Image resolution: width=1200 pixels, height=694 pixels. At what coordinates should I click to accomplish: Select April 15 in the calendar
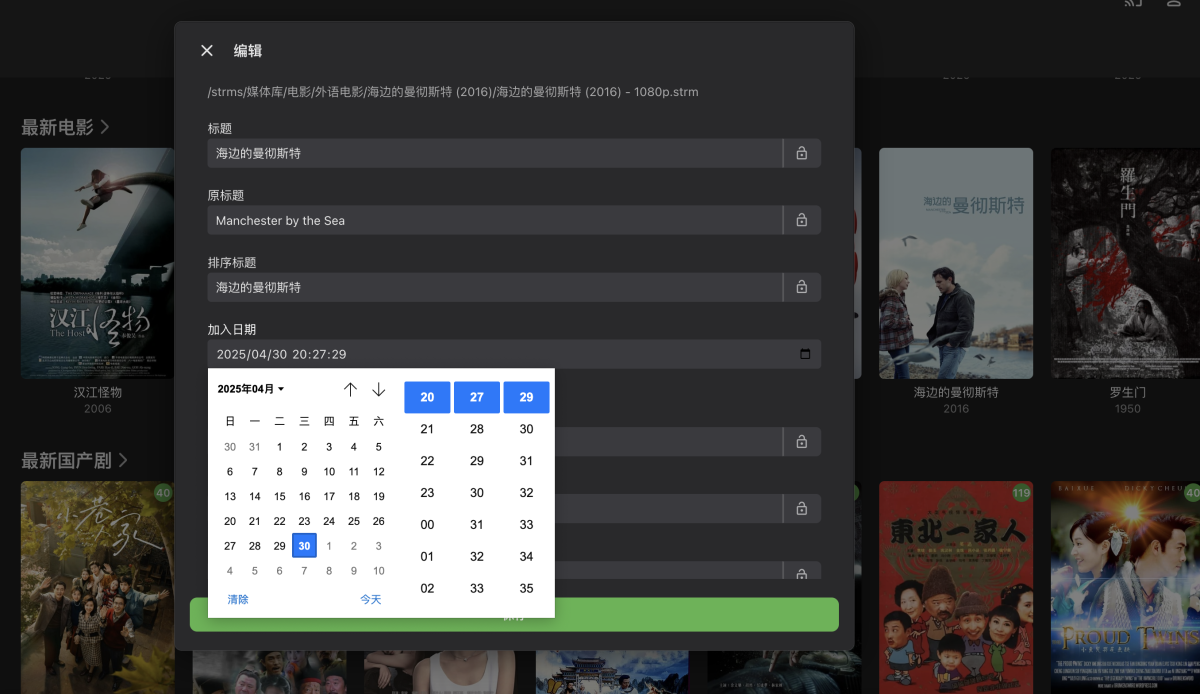(280, 496)
